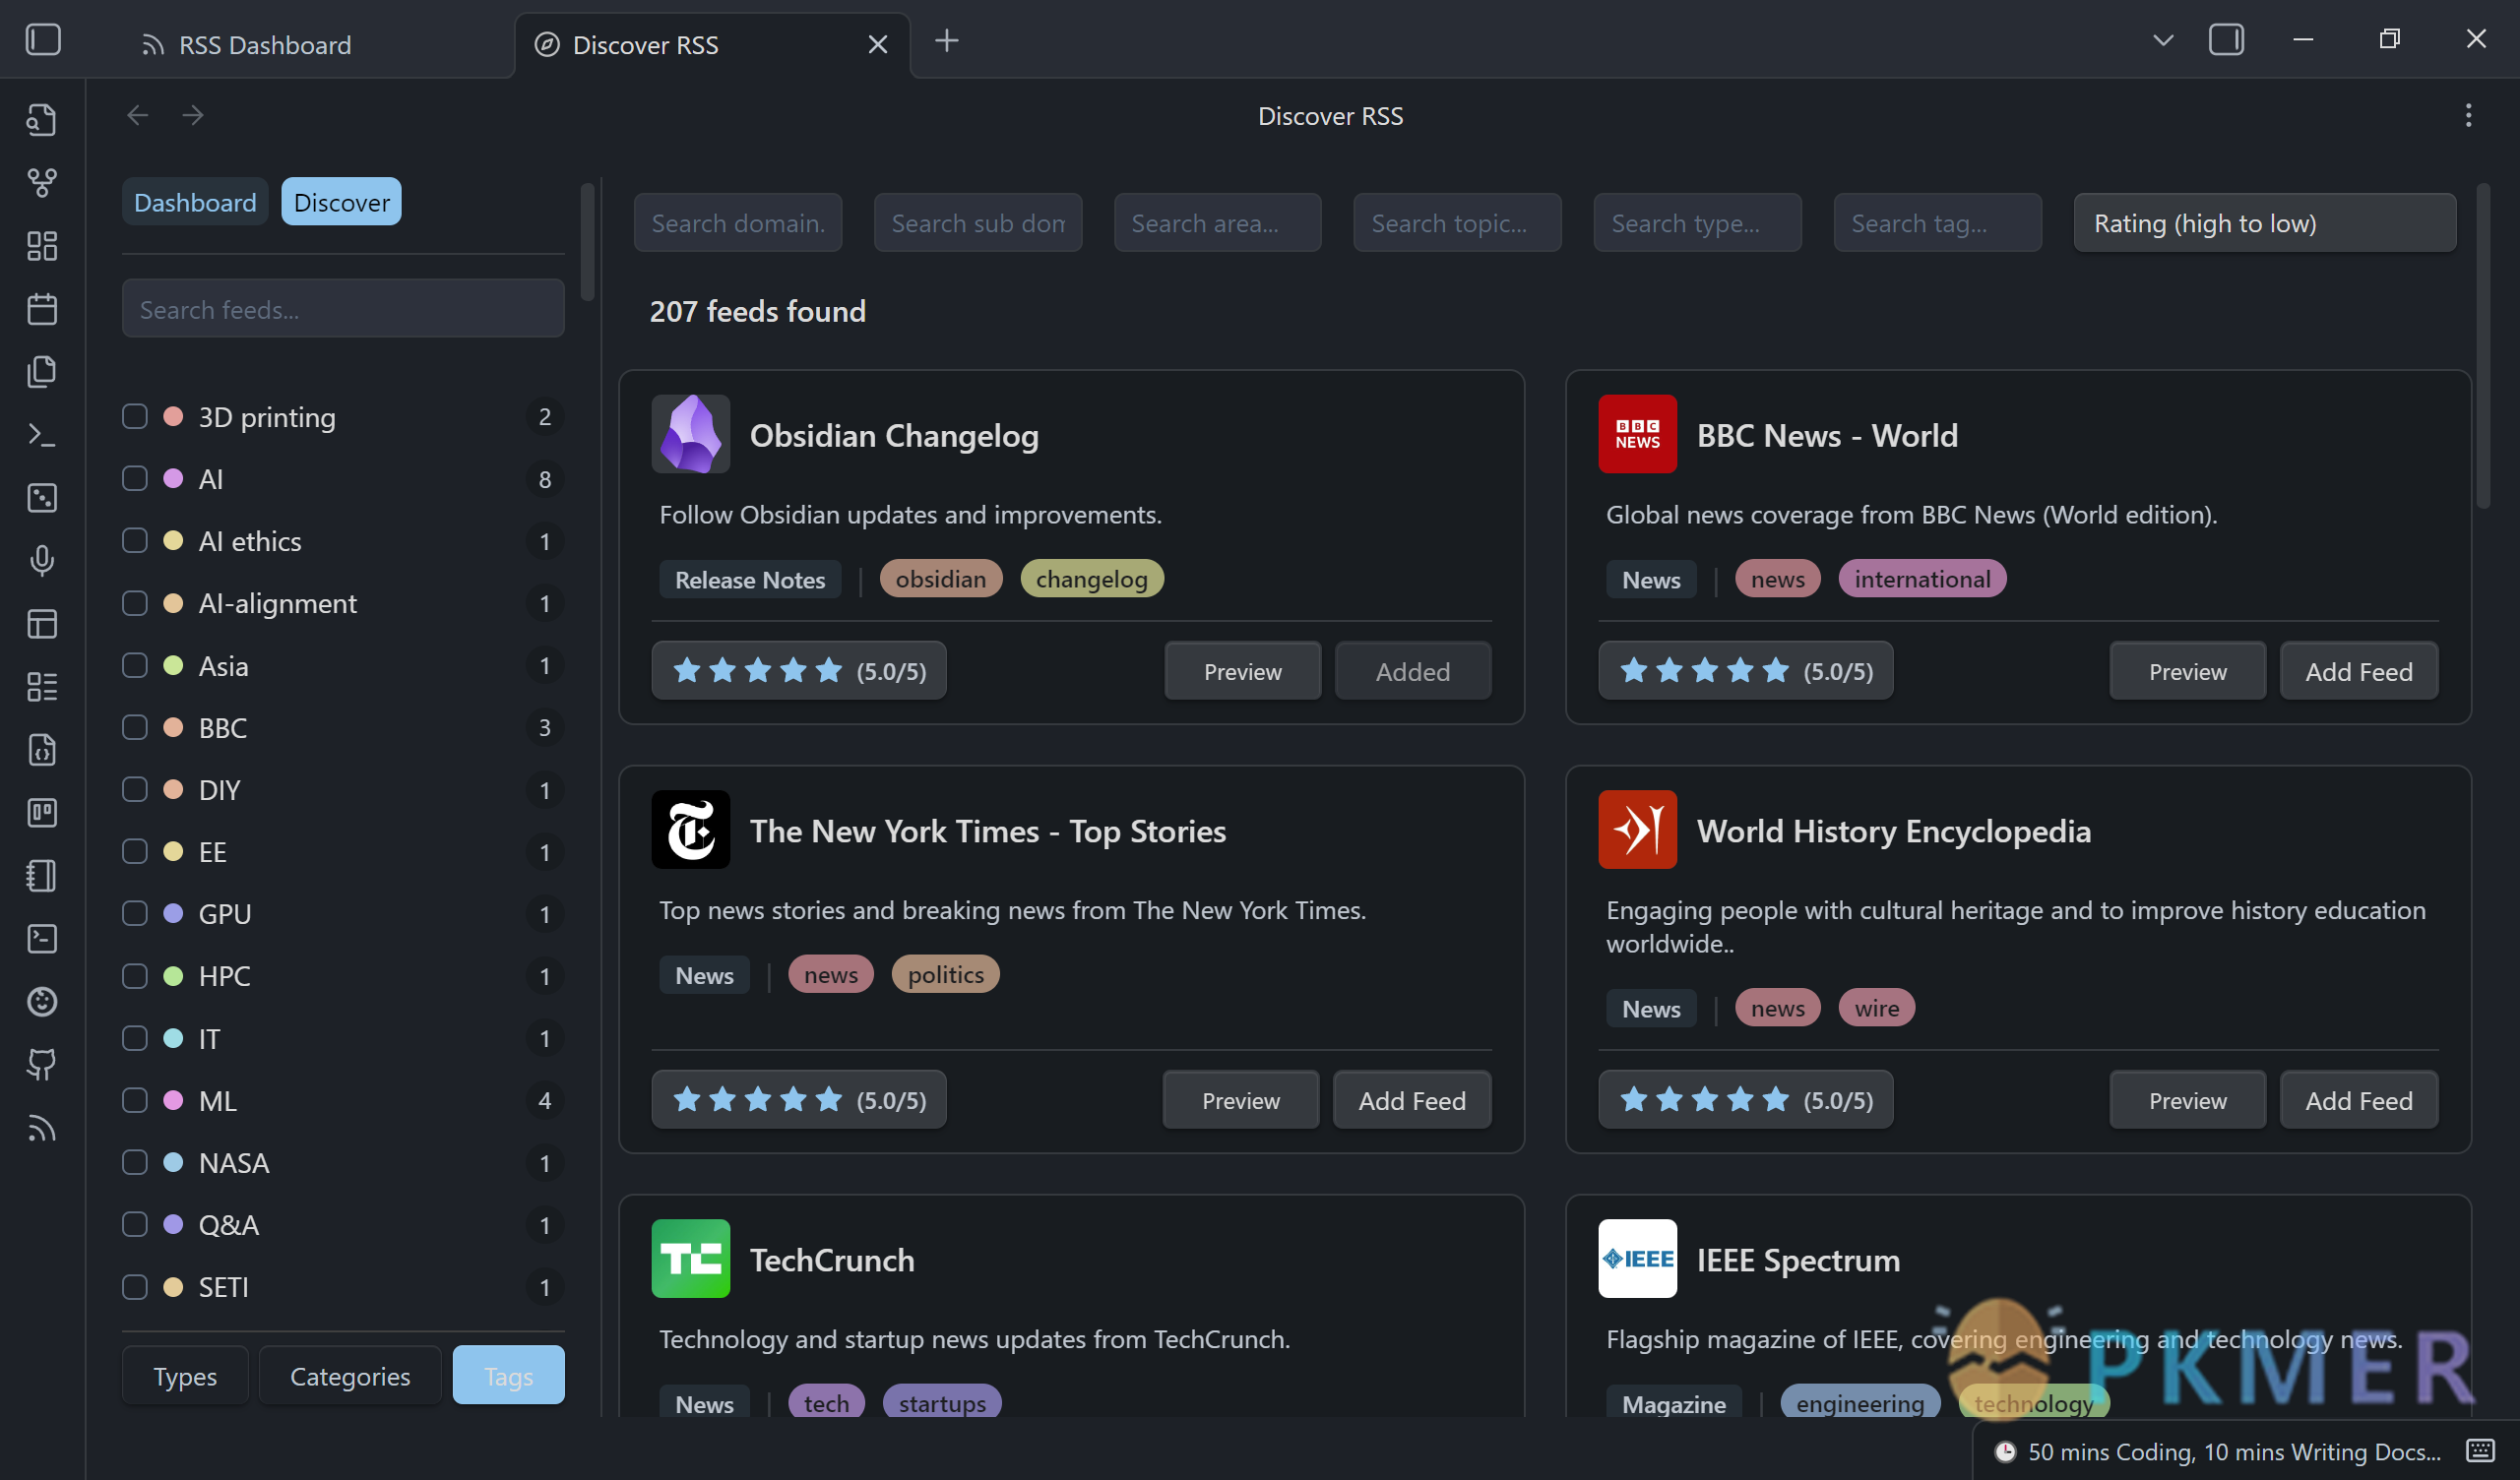2520x1480 pixels.
Task: Open the terminal icon in the ribbon
Action: (x=42, y=434)
